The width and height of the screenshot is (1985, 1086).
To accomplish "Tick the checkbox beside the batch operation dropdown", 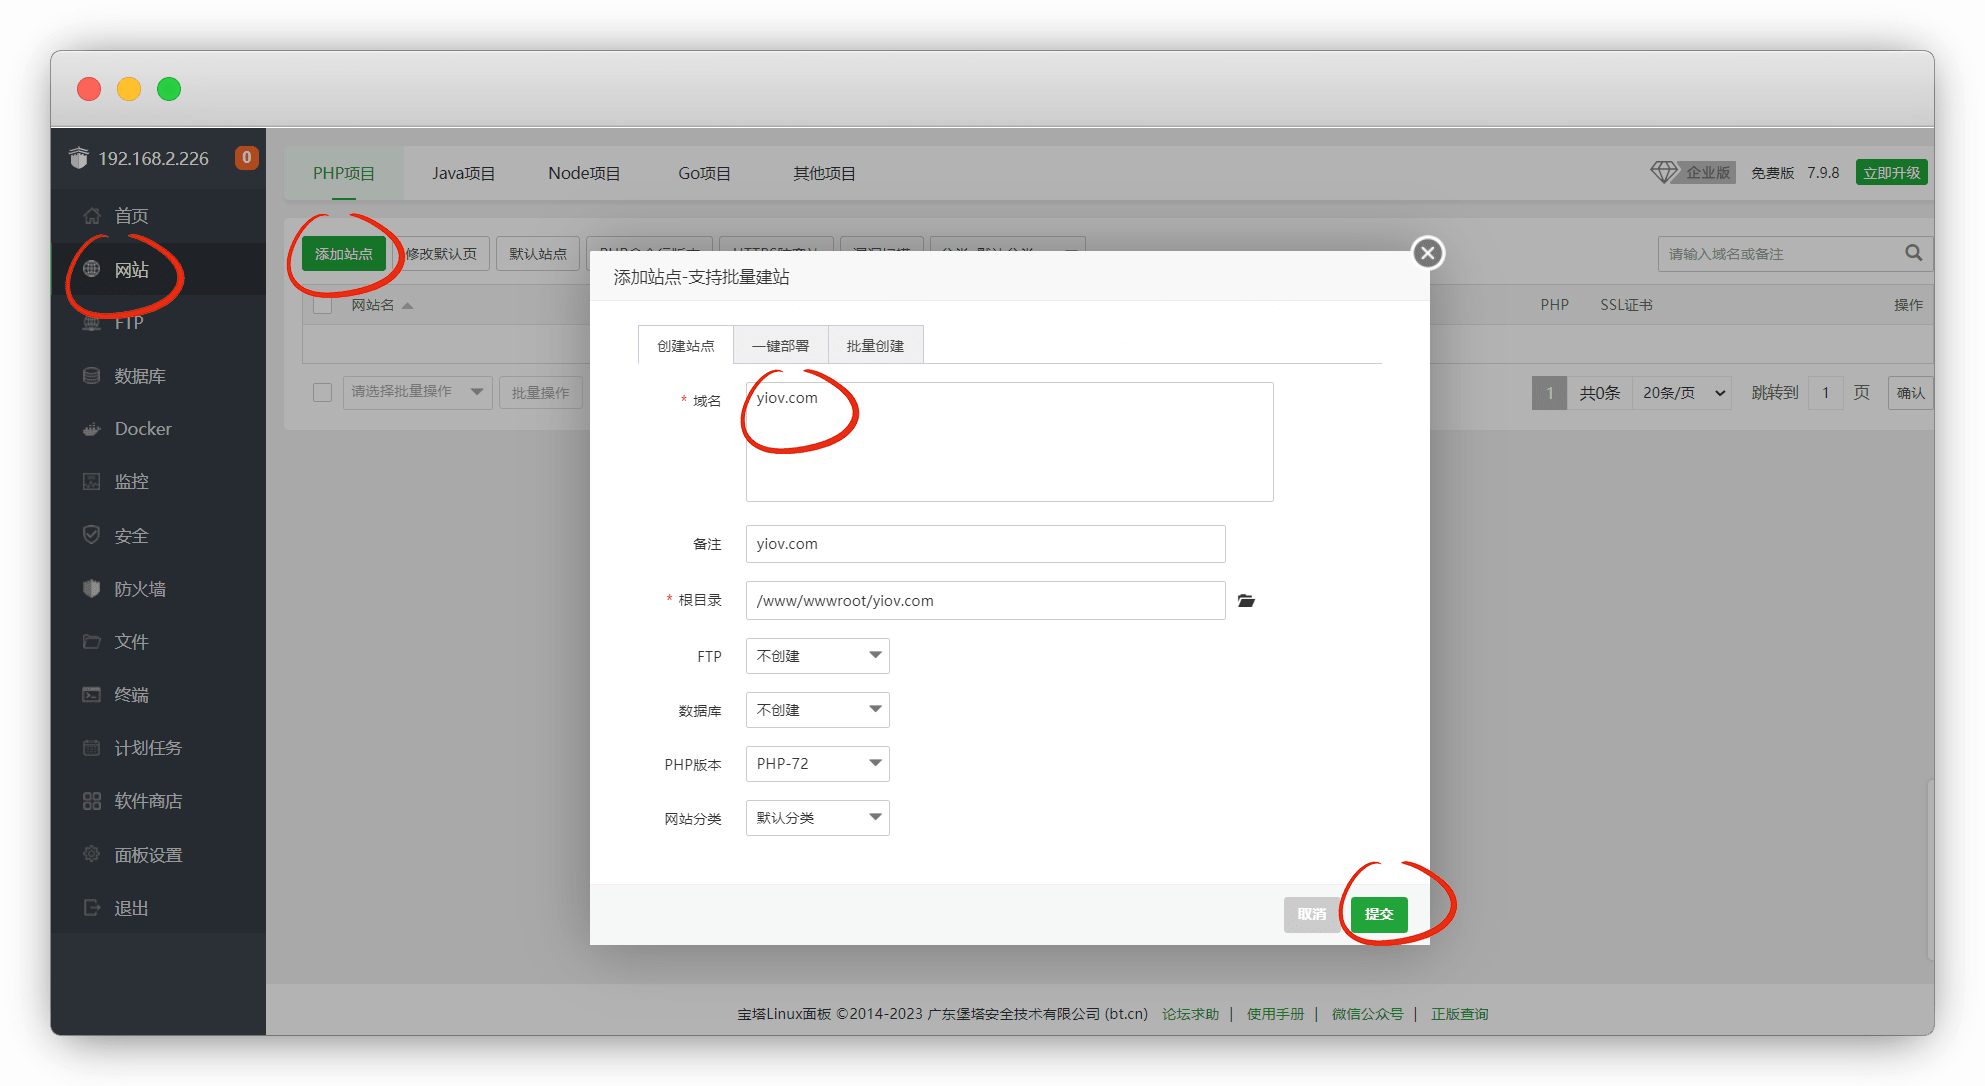I will pyautogui.click(x=322, y=392).
